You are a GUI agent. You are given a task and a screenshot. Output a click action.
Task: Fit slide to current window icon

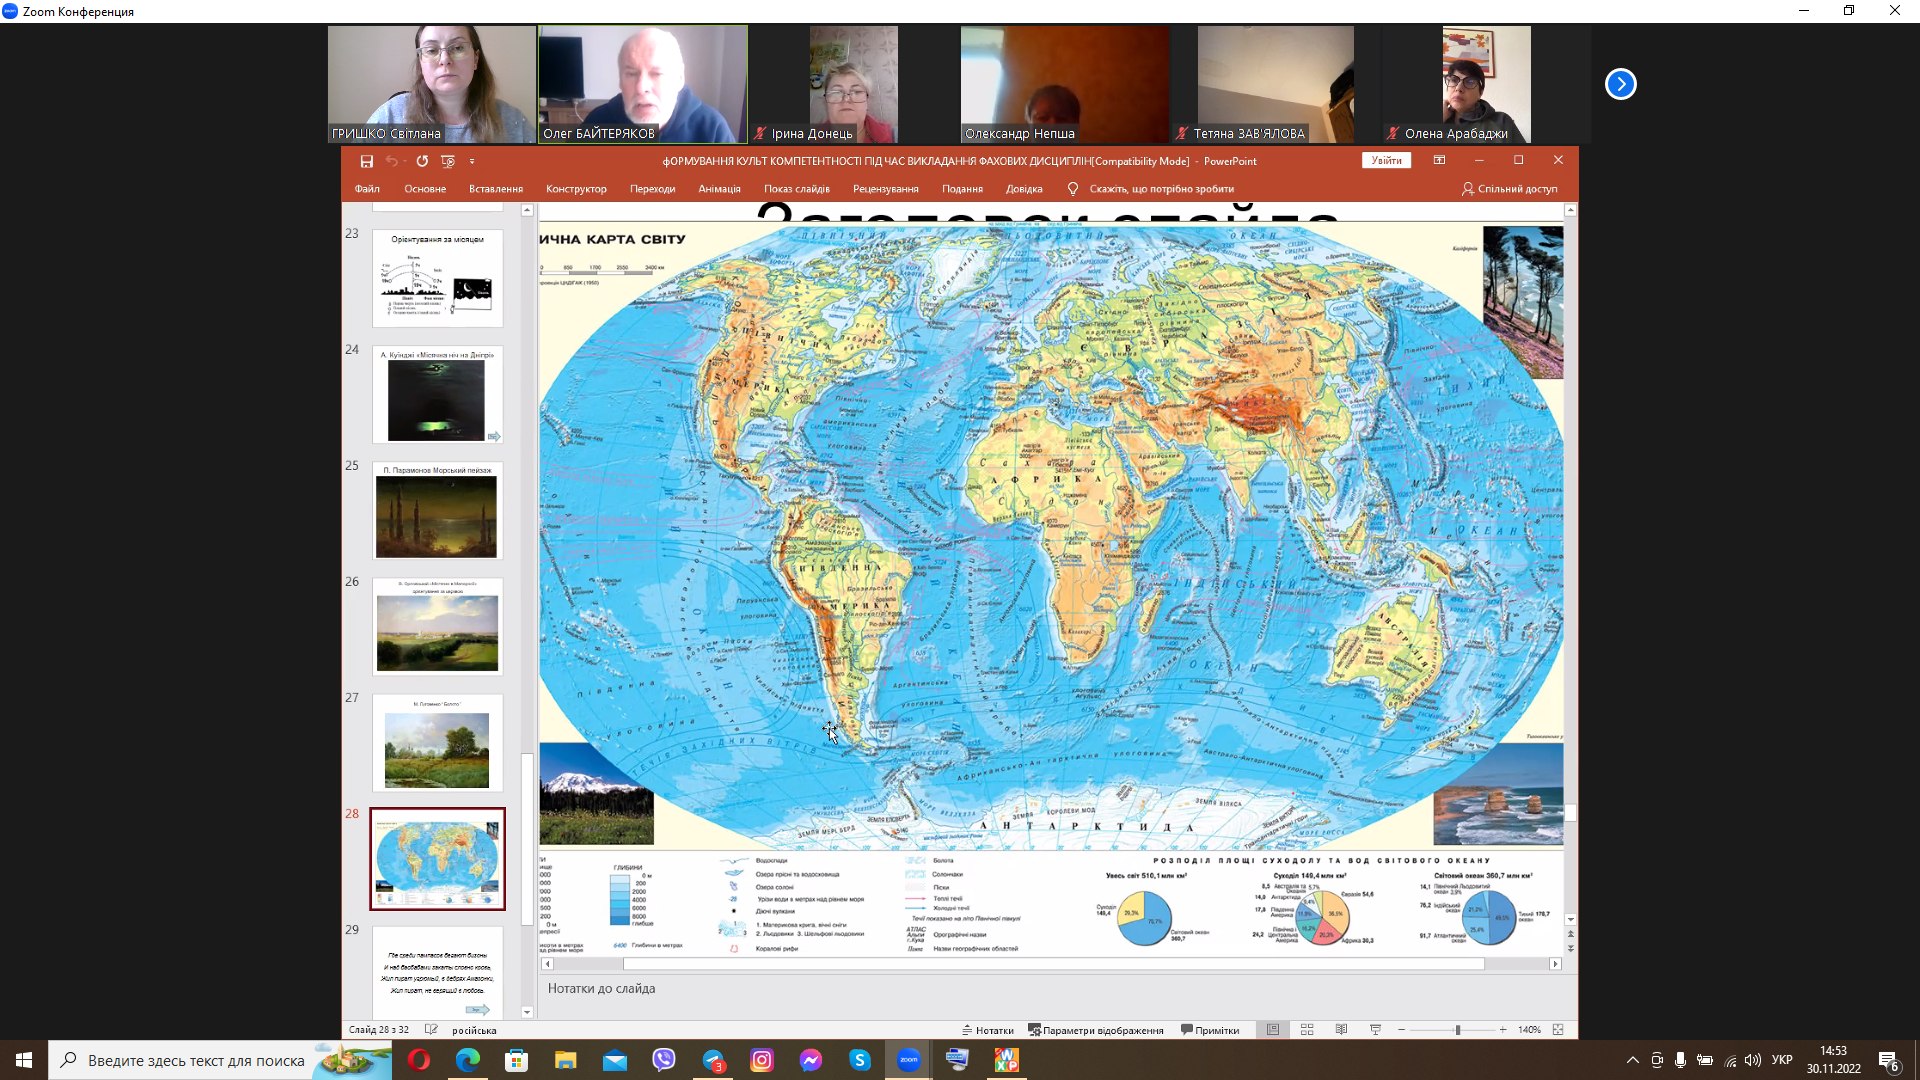(1558, 1030)
